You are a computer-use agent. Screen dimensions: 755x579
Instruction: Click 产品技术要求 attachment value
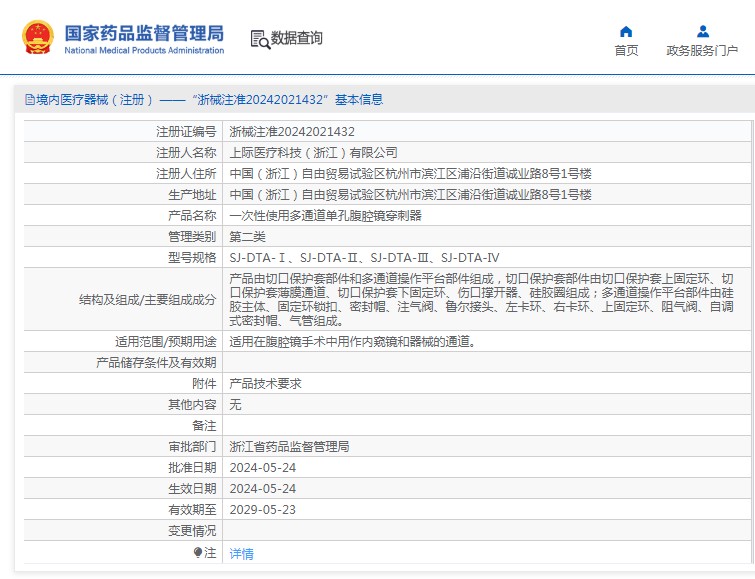(x=265, y=383)
